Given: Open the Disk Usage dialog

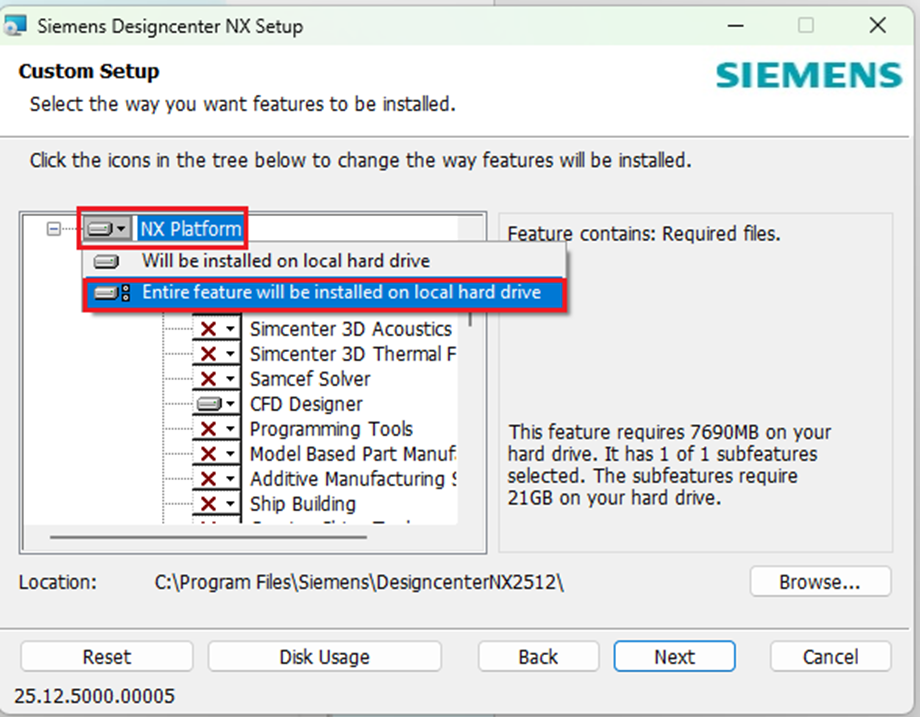Looking at the screenshot, I should pos(324,657).
